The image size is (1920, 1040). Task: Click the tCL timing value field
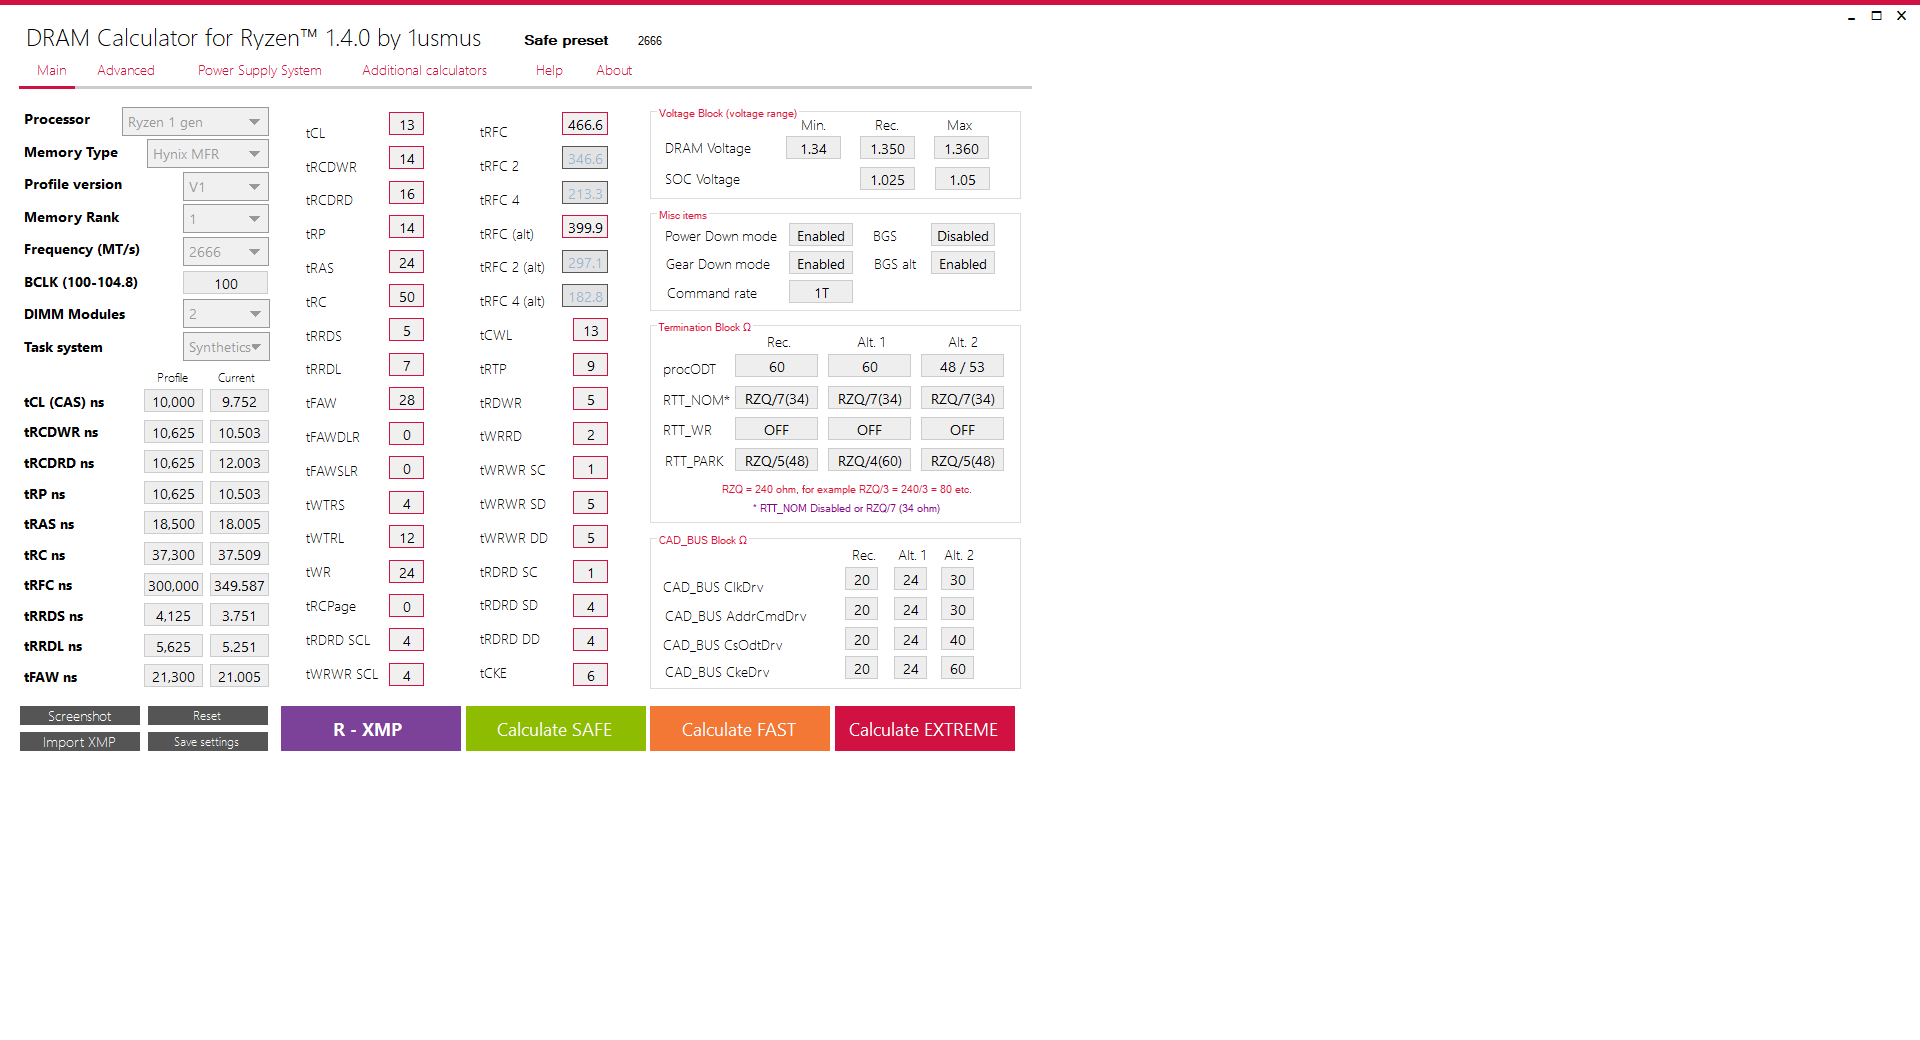[x=406, y=125]
